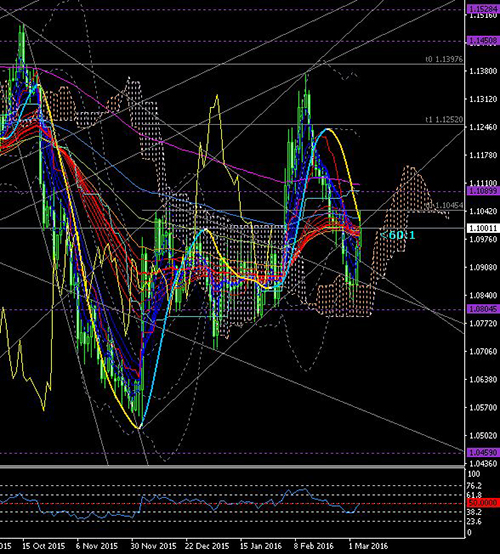This screenshot has width=500, height=554.
Task: Click the t0 1.13976 line label
Action: 444,59
